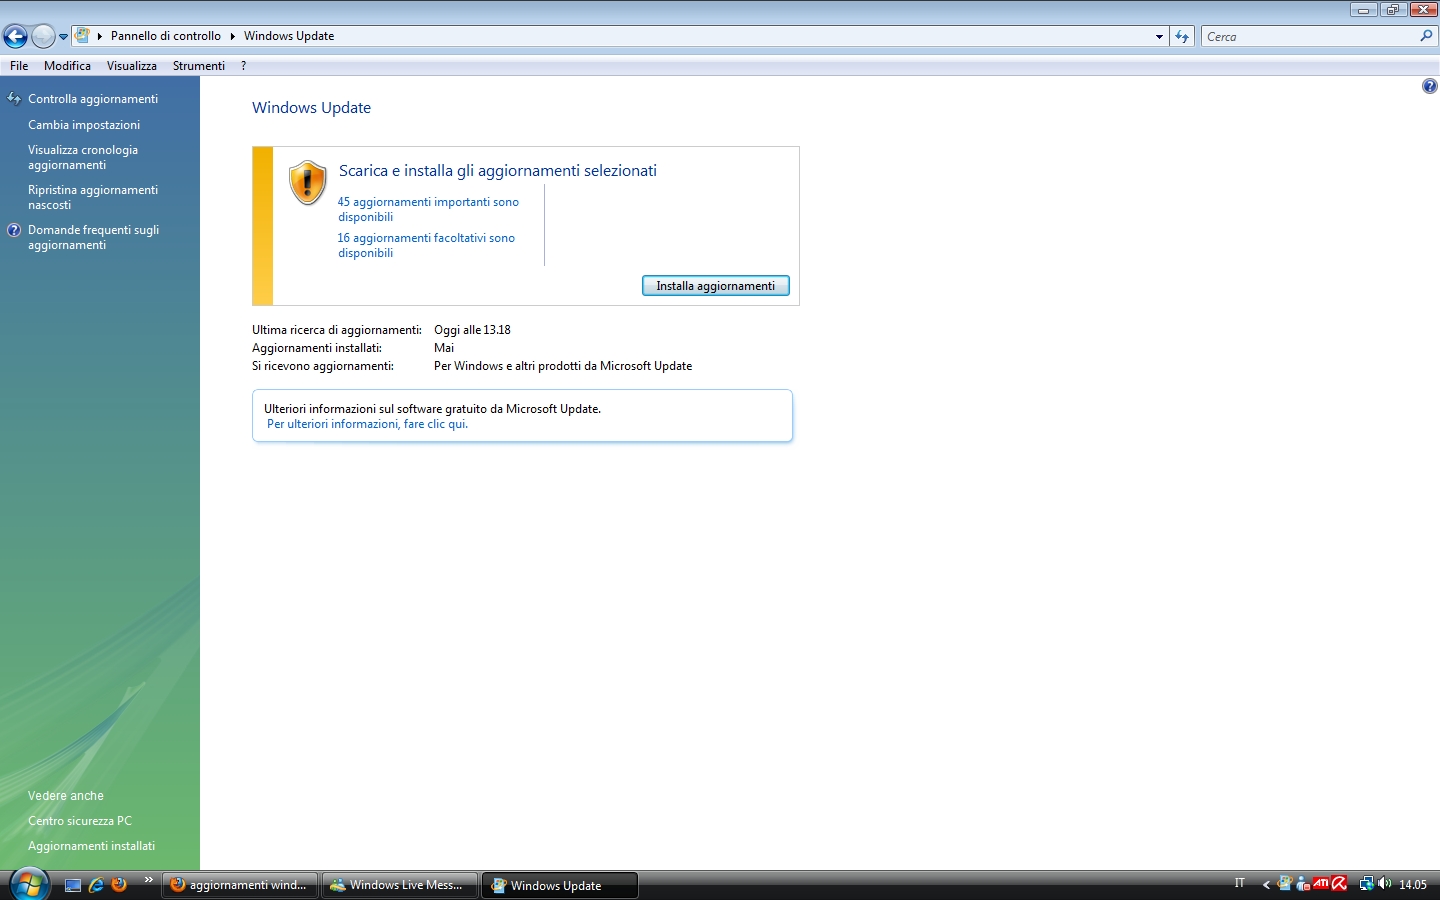Expand the address bar history dropdown
Screen dimensions: 1440x900
pyautogui.click(x=1159, y=37)
